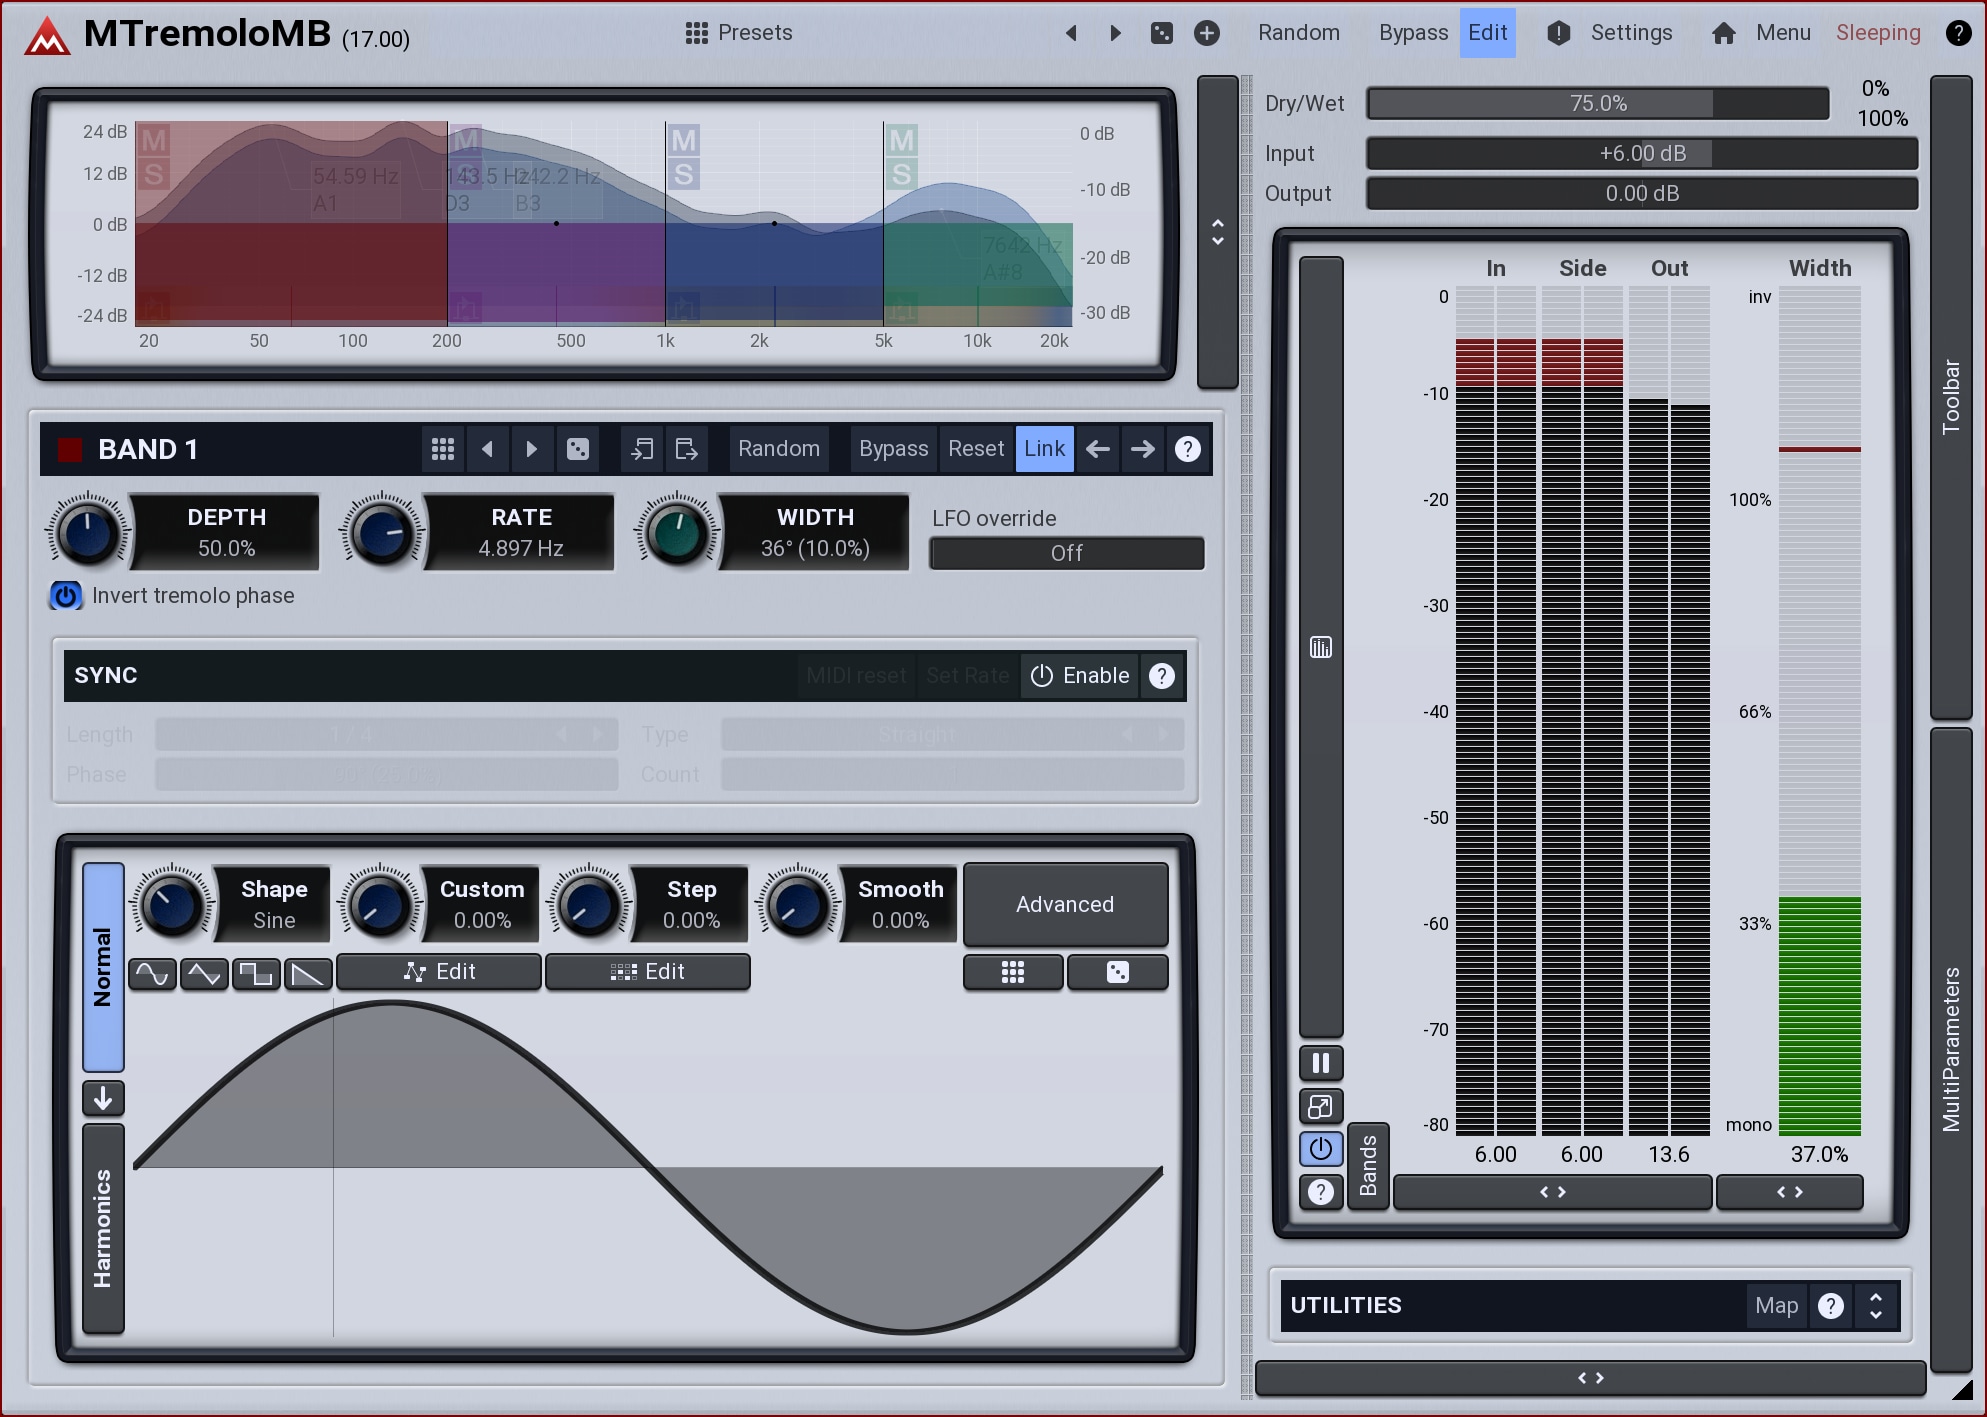1987x1417 pixels.
Task: Pause the level meters
Action: click(x=1320, y=1063)
